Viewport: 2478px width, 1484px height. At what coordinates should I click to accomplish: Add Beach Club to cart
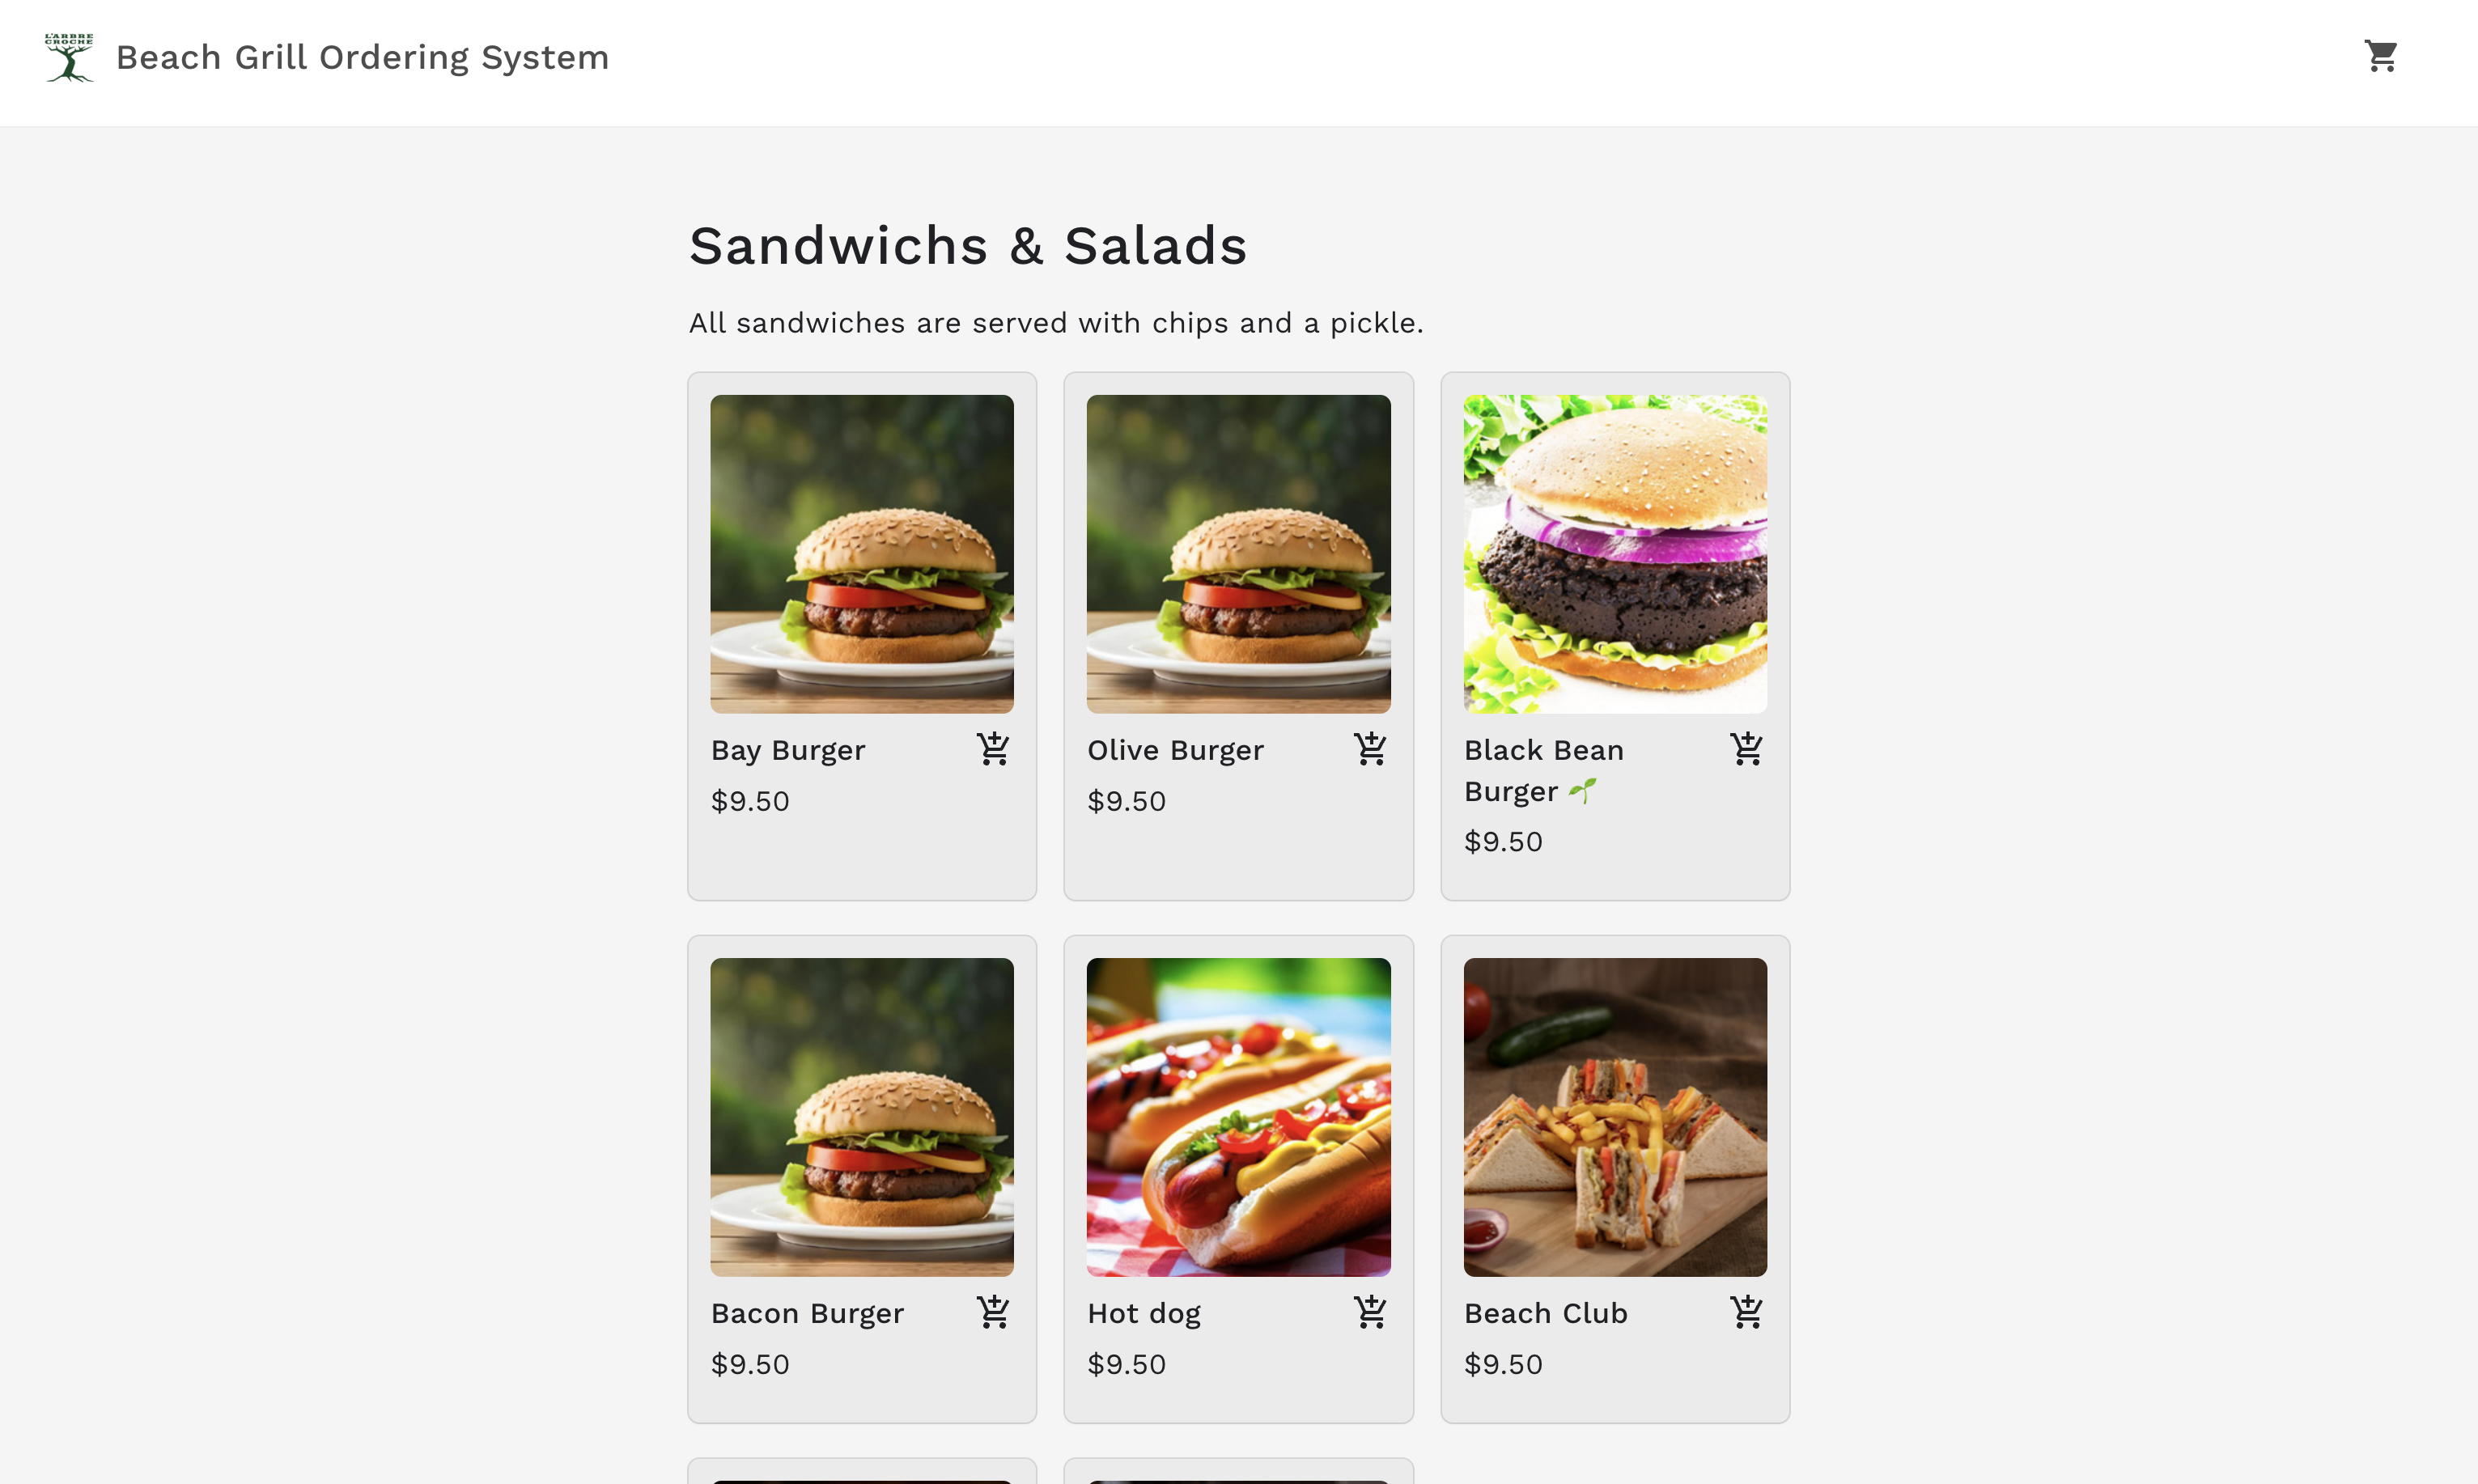point(1746,1312)
